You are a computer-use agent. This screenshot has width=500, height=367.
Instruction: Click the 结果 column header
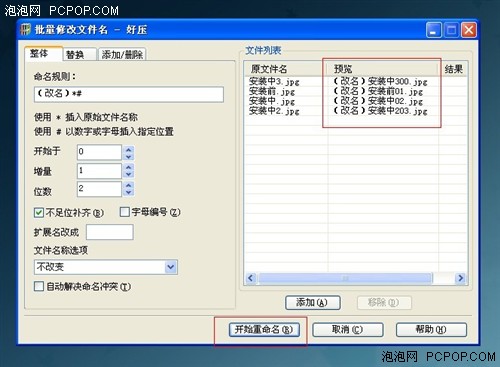tap(454, 69)
